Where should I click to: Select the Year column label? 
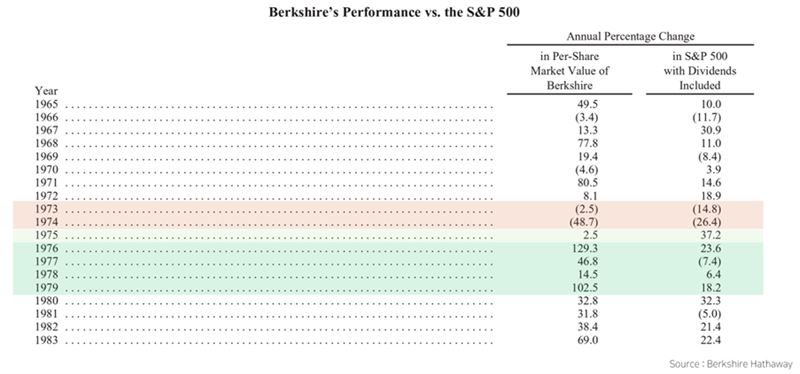46,91
